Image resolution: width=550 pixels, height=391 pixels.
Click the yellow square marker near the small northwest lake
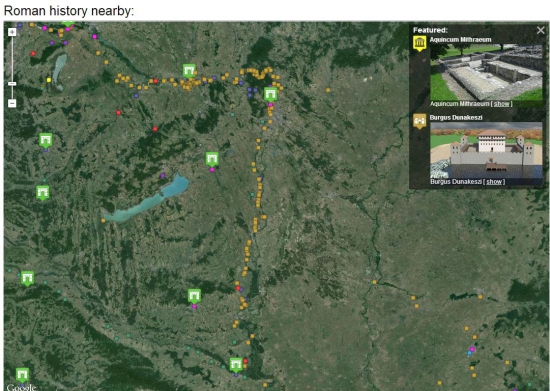tap(49, 80)
